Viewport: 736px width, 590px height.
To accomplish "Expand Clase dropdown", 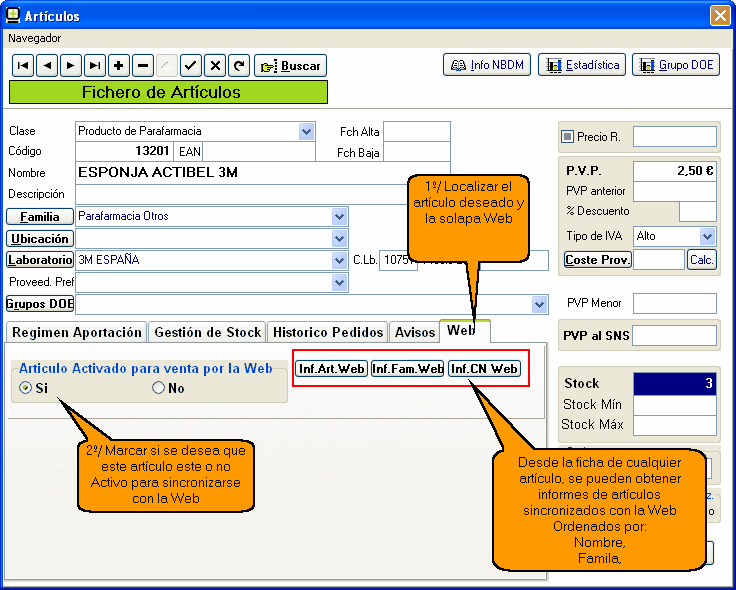I will tap(306, 132).
